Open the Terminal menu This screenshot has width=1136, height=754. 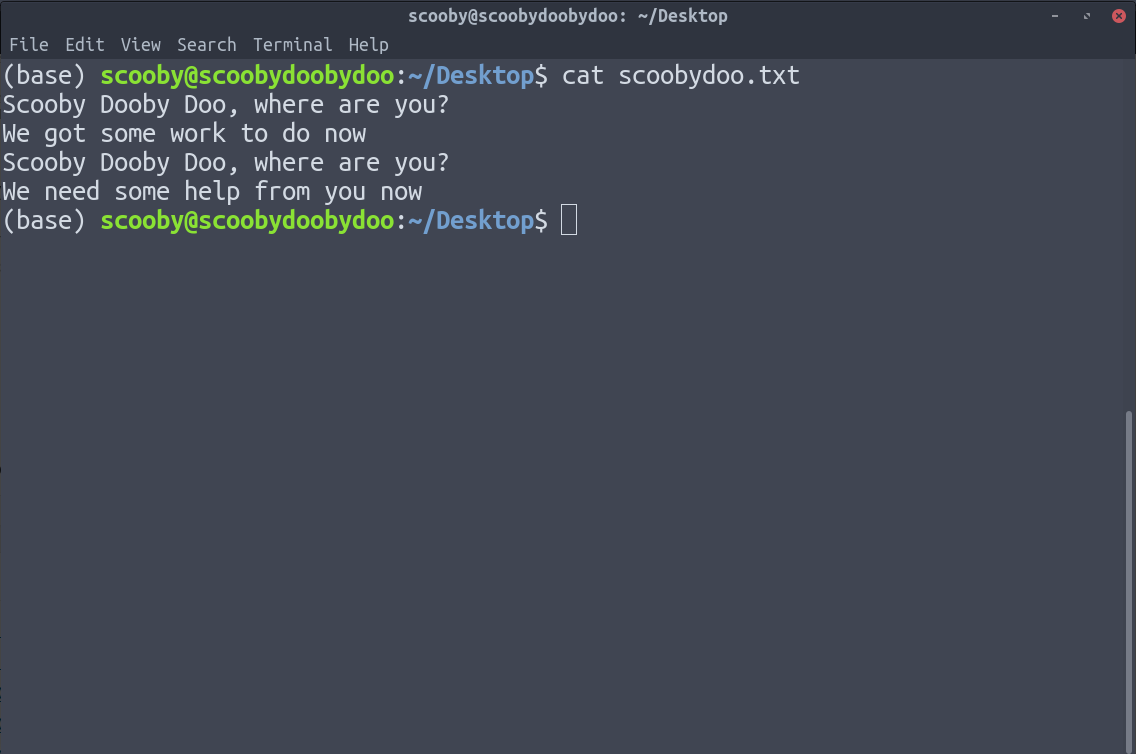292,45
